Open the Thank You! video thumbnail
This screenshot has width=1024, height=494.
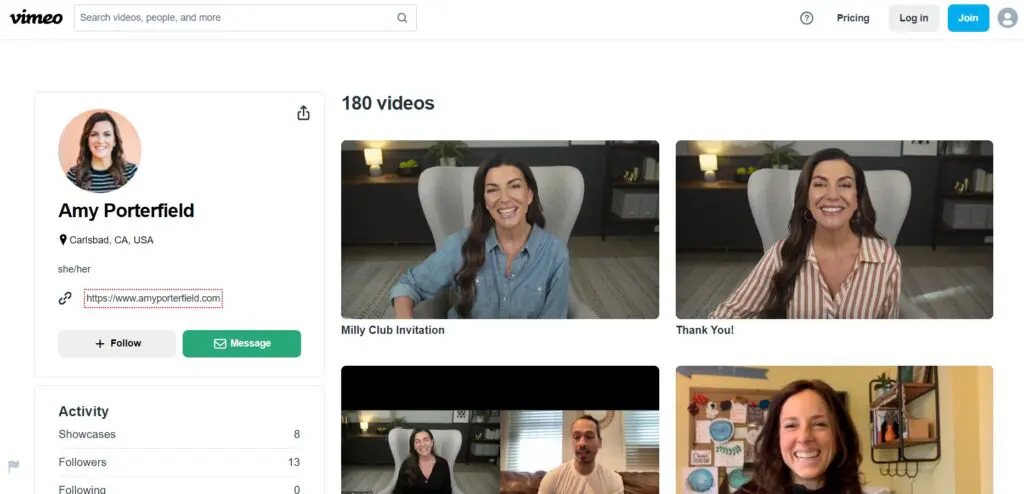834,229
